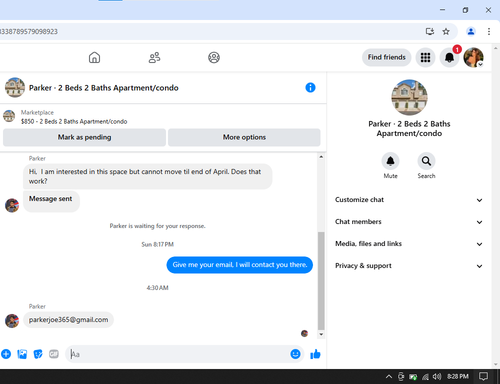Open the $850 Marketplace listing link
This screenshot has width=500, height=384.
74,121
